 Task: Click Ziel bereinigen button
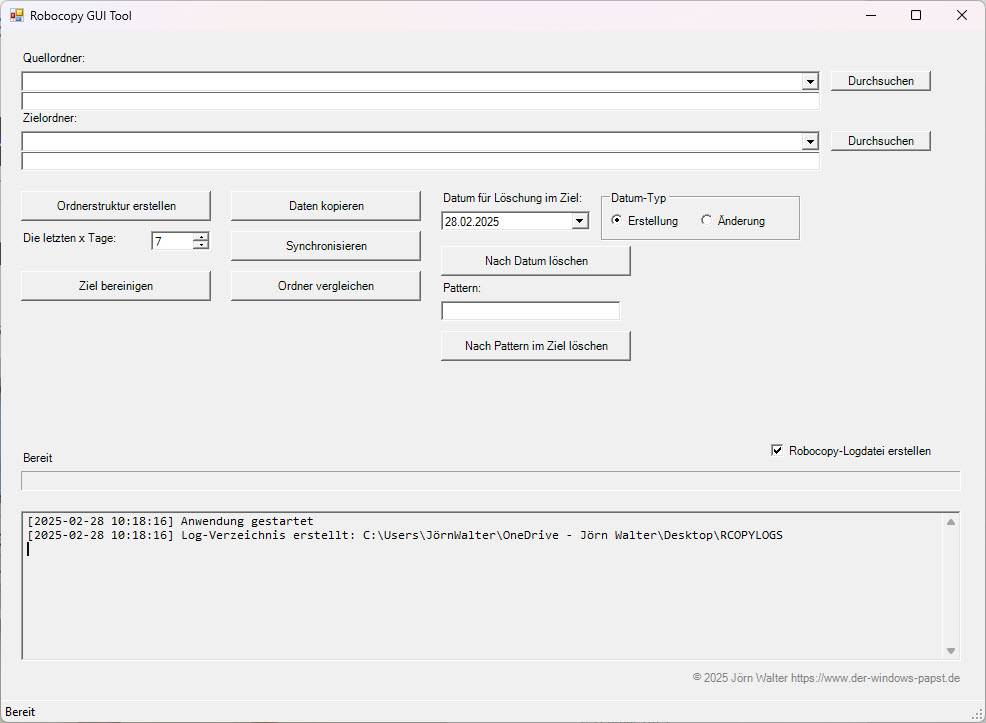(x=116, y=286)
